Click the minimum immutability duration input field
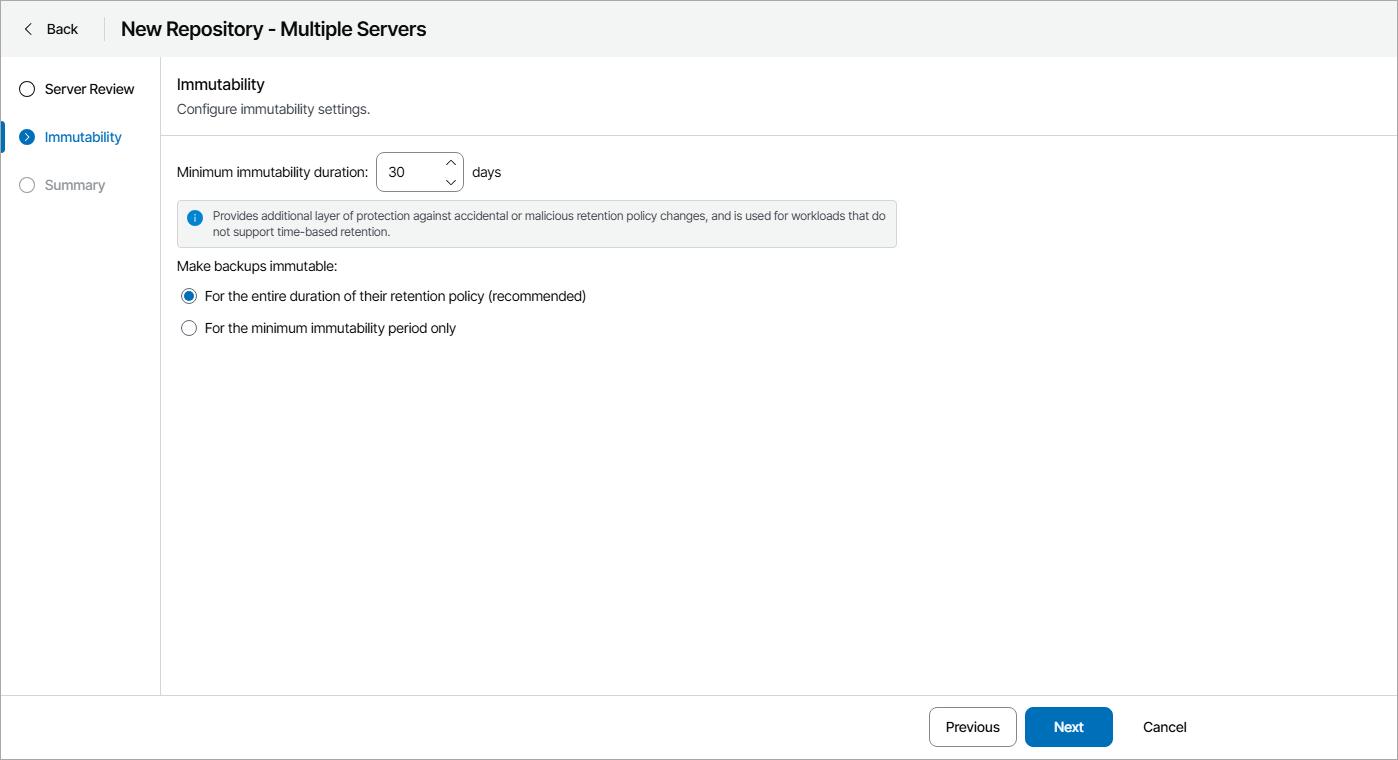This screenshot has width=1398, height=760. pos(410,171)
